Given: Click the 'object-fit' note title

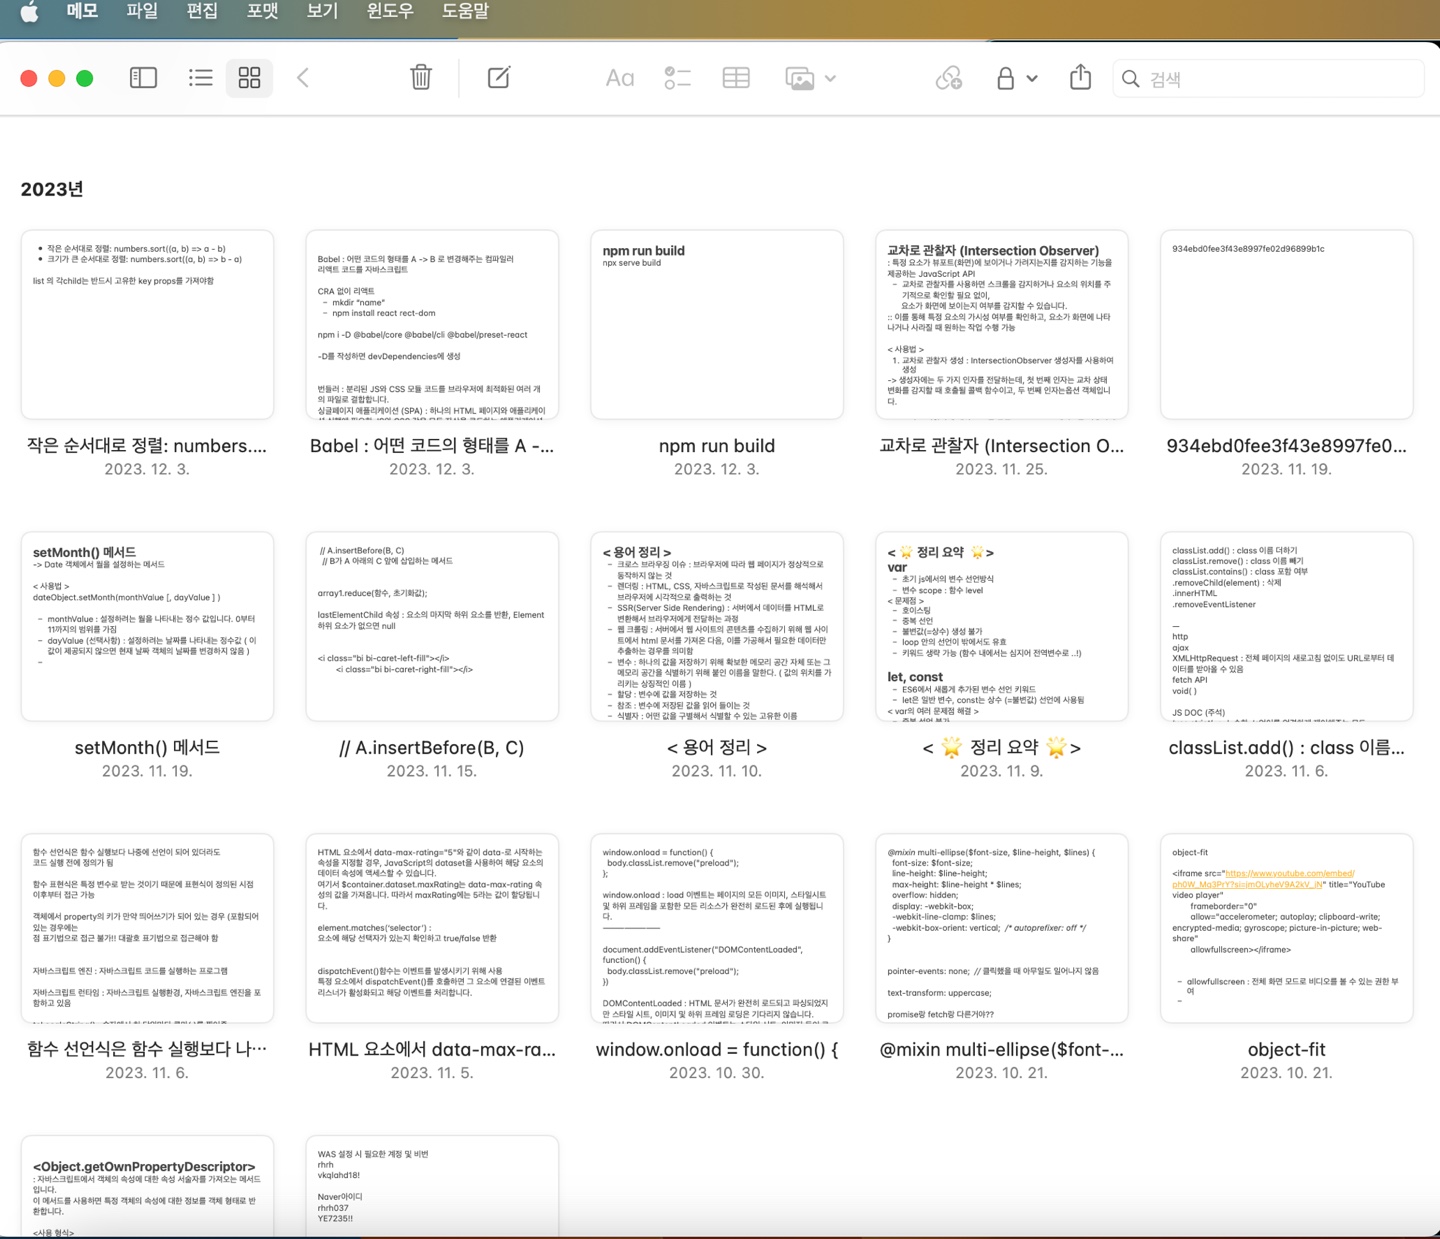Looking at the screenshot, I should (1287, 1050).
